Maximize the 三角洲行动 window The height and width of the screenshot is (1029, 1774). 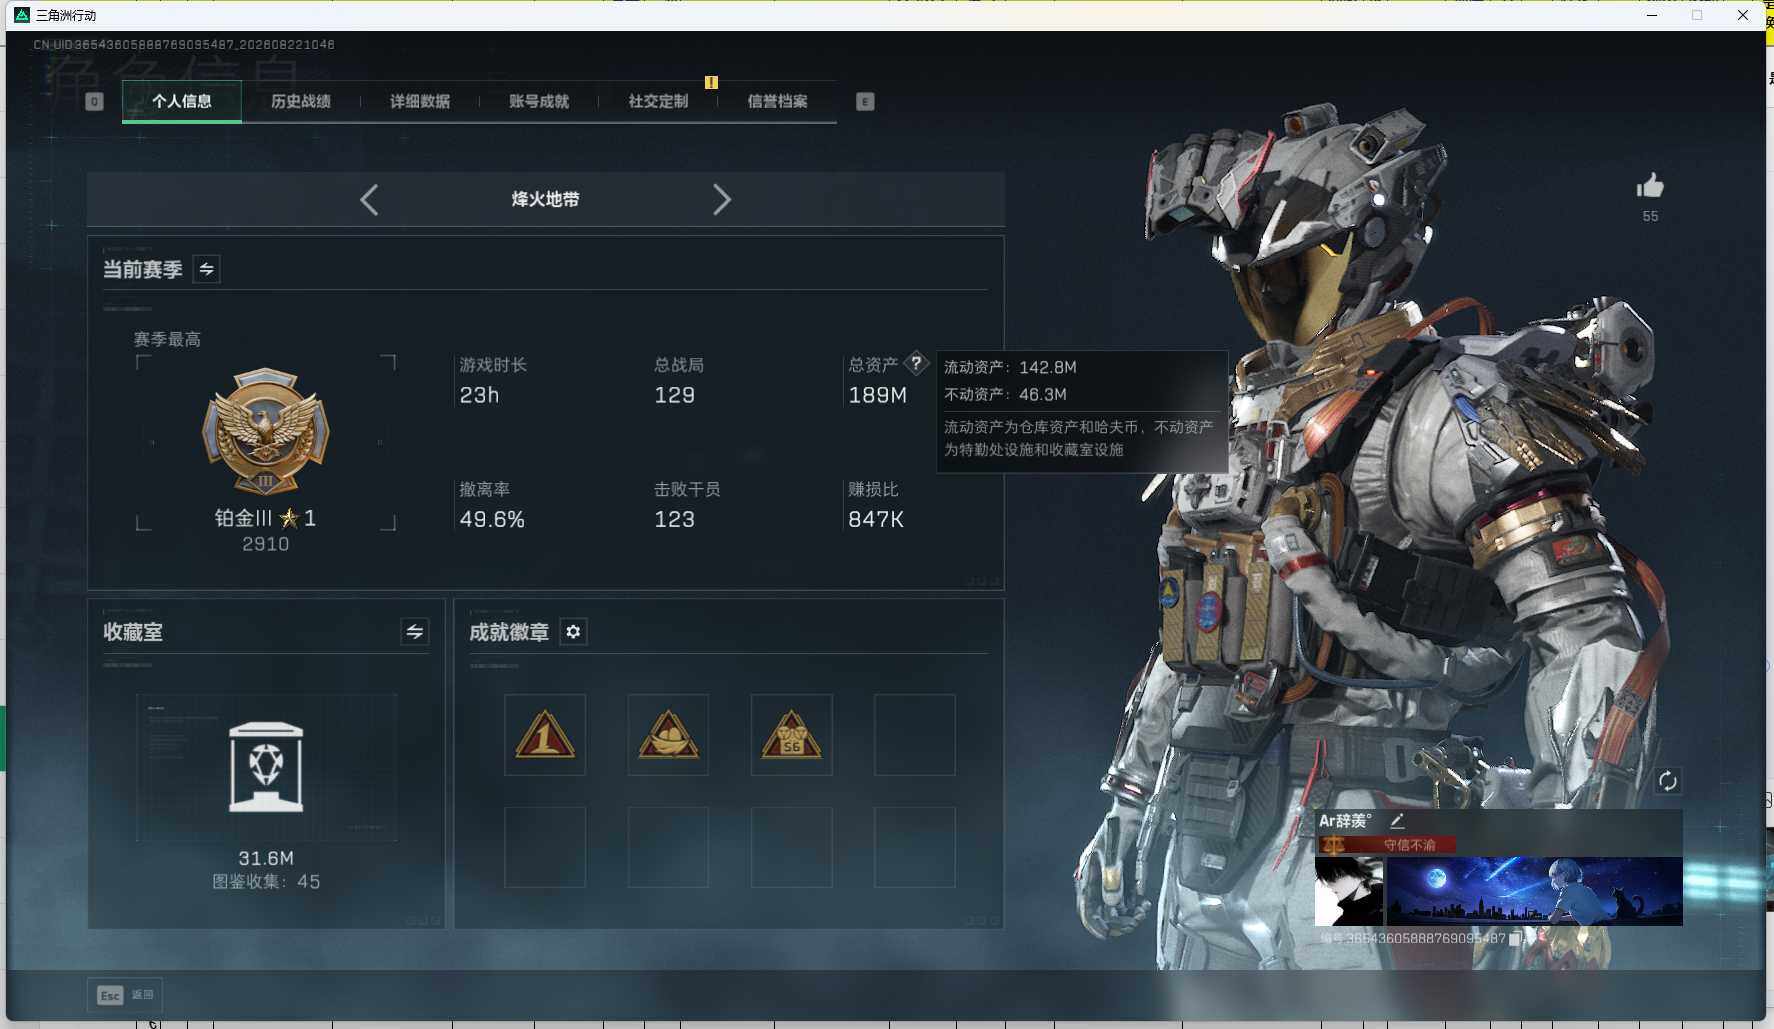[1697, 15]
